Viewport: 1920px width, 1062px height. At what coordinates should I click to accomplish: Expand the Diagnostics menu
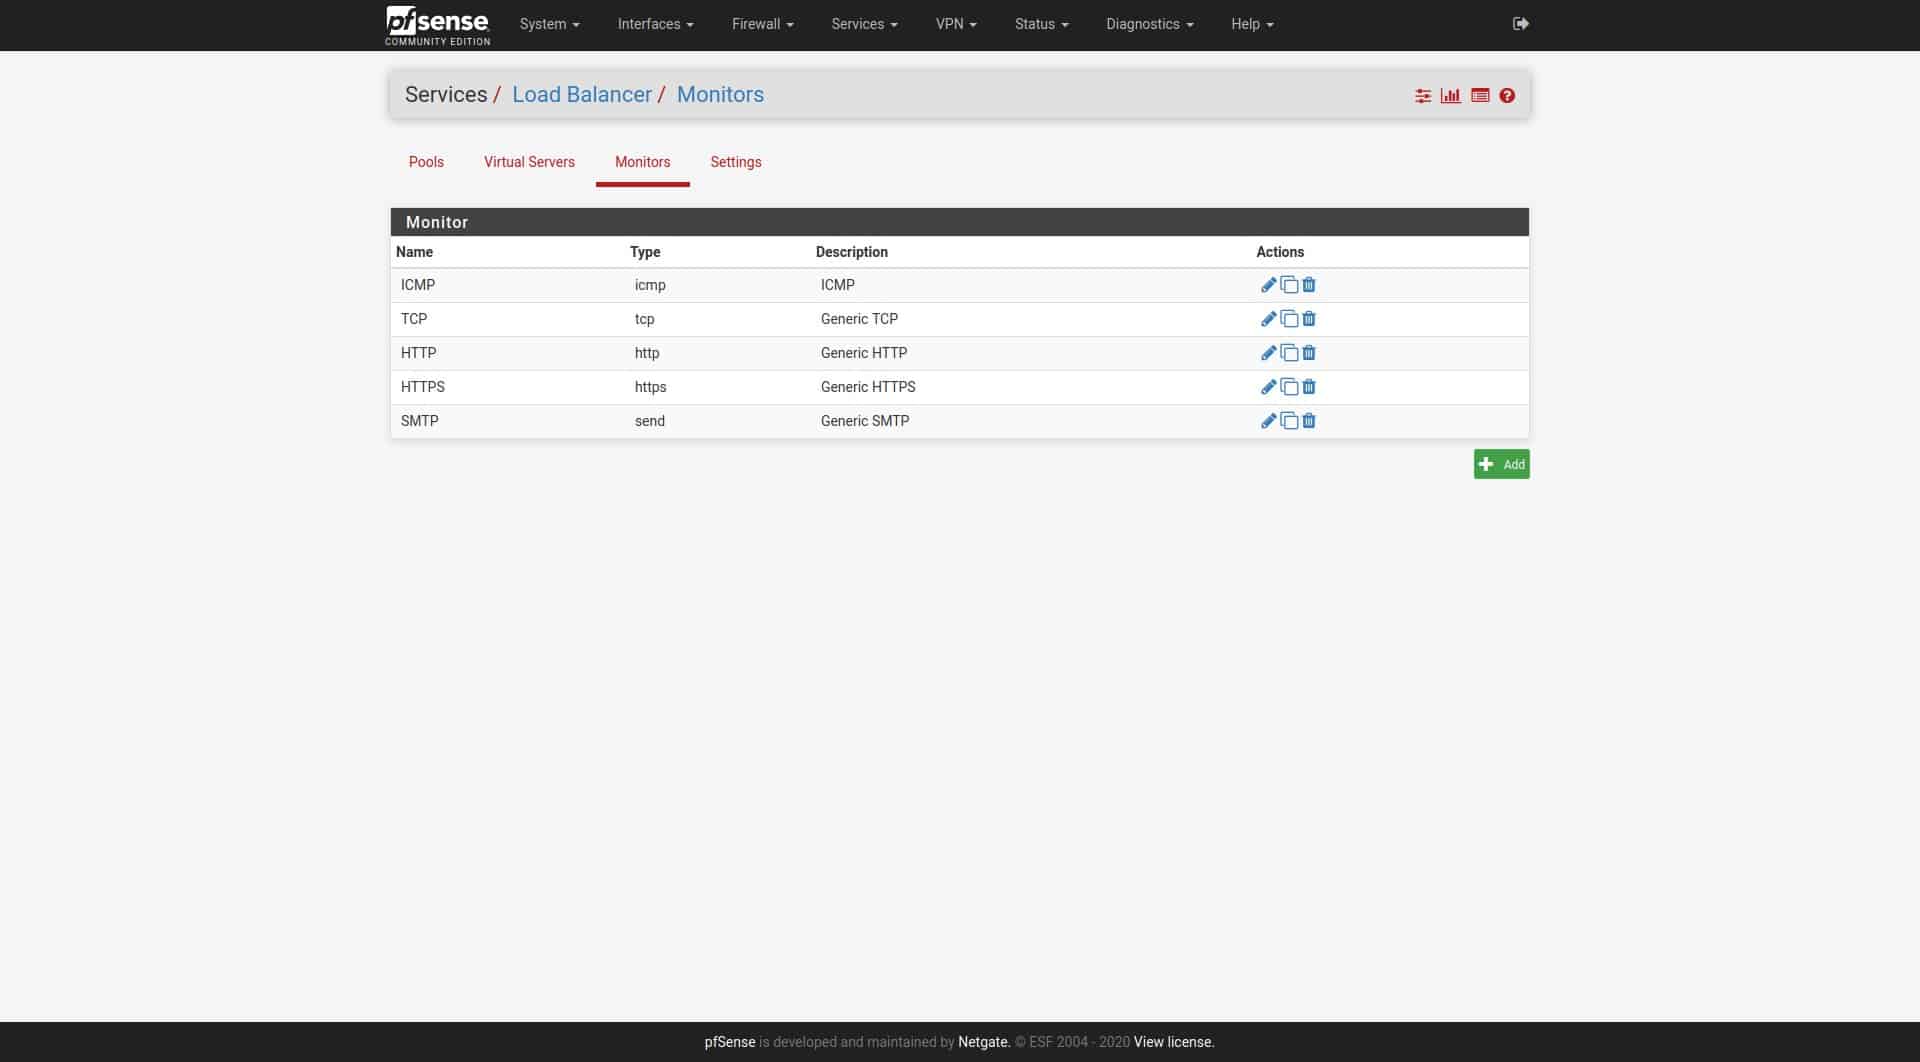tap(1149, 24)
